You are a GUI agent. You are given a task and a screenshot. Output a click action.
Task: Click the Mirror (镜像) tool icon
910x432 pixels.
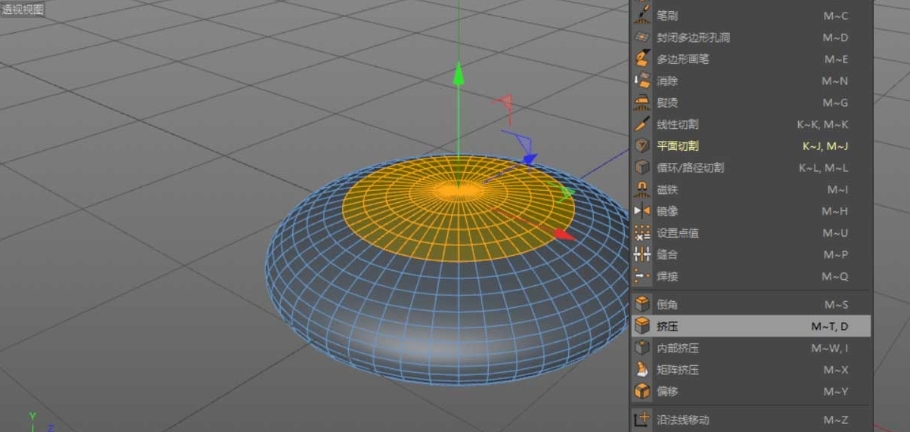tap(642, 211)
